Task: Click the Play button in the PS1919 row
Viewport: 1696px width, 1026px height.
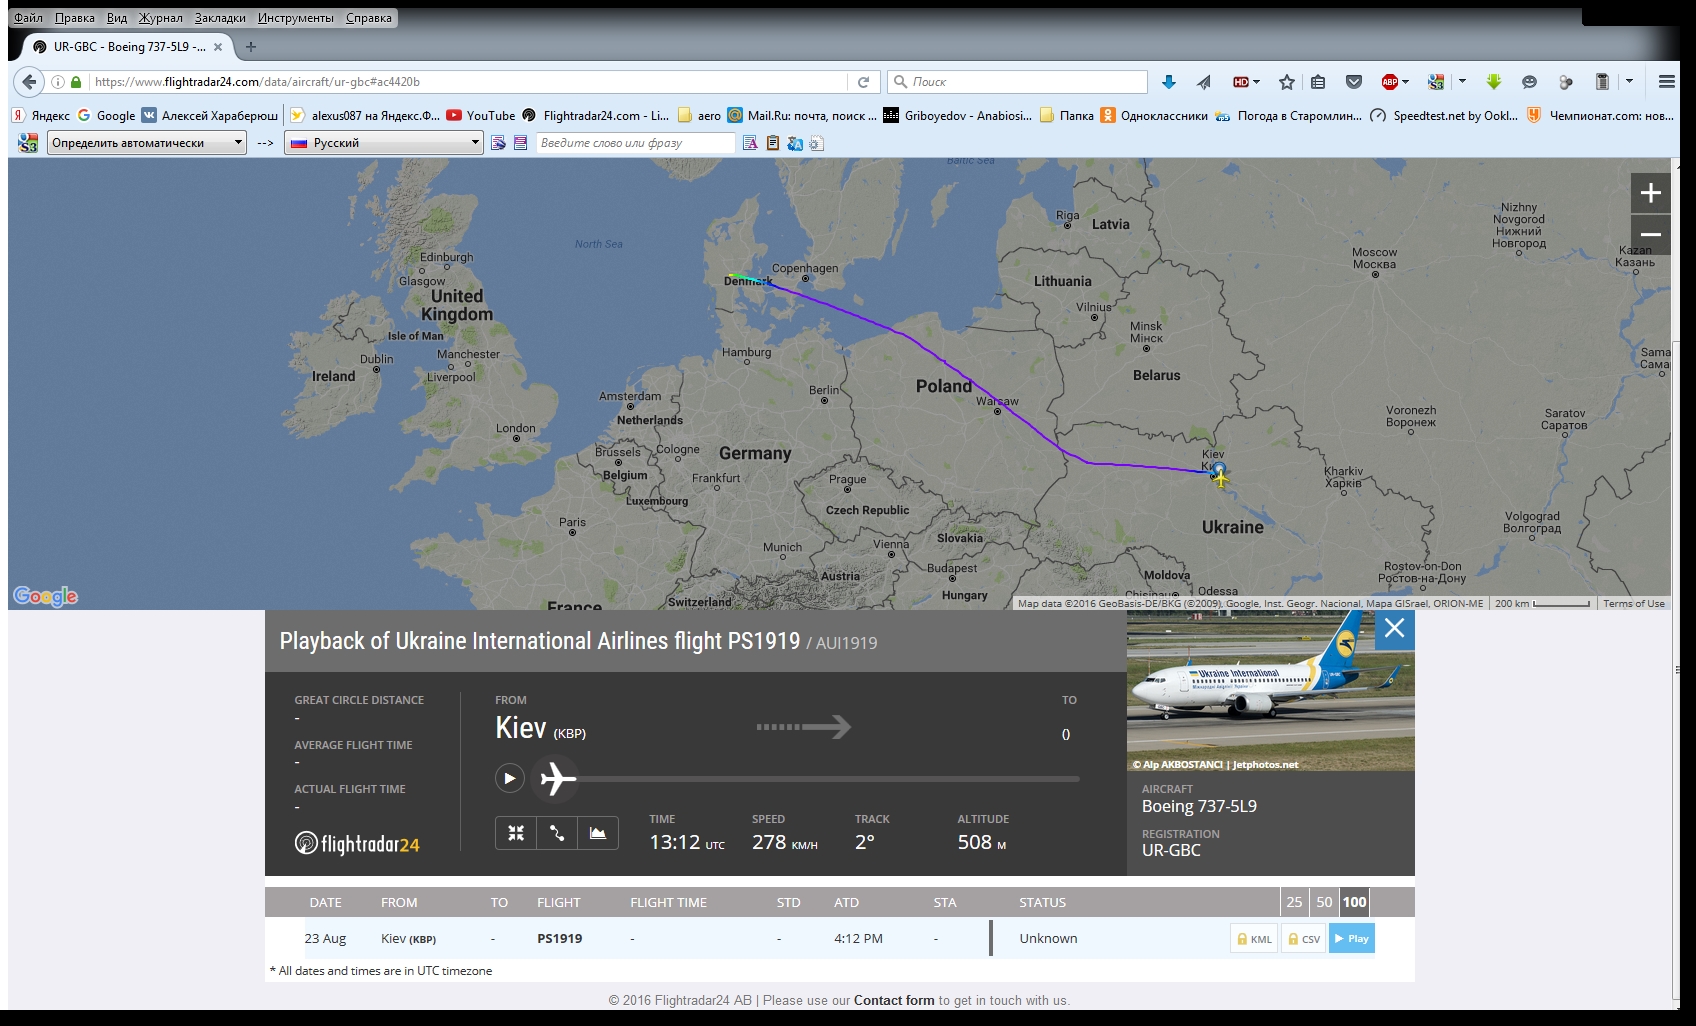Action: coord(1351,938)
